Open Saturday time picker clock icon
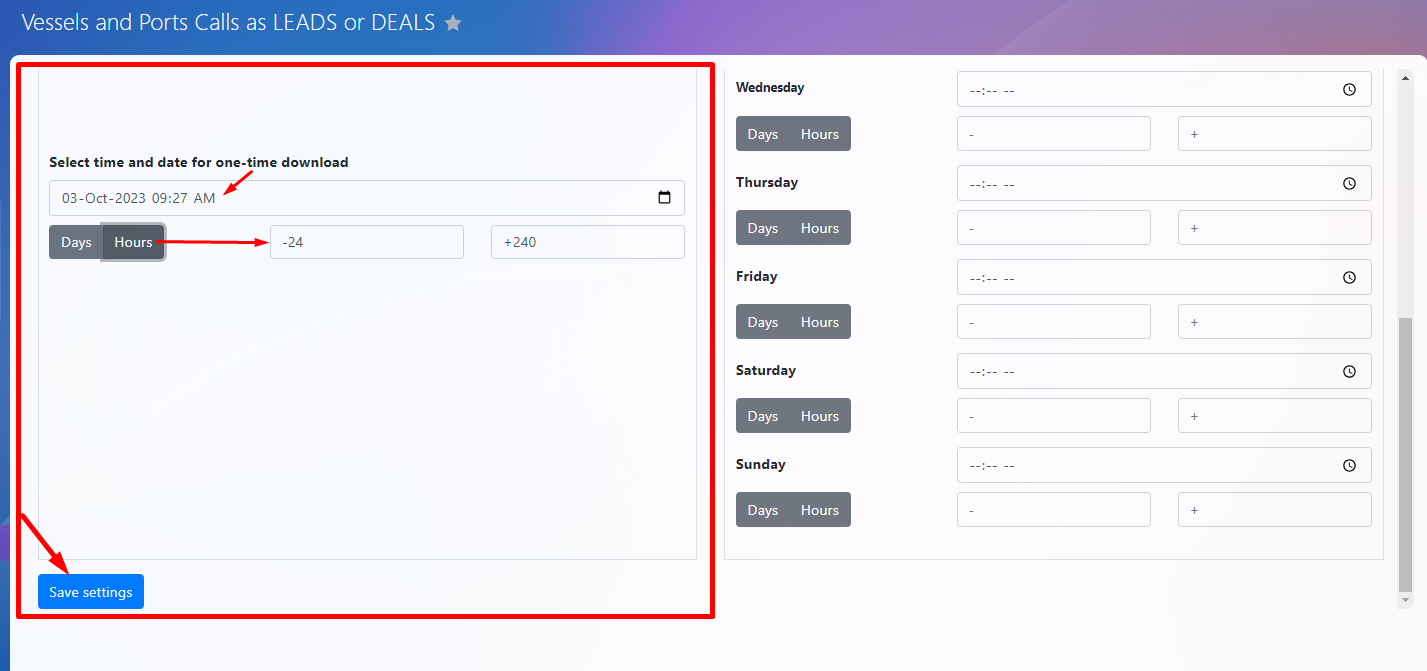Viewport: 1427px width, 671px height. click(x=1349, y=372)
